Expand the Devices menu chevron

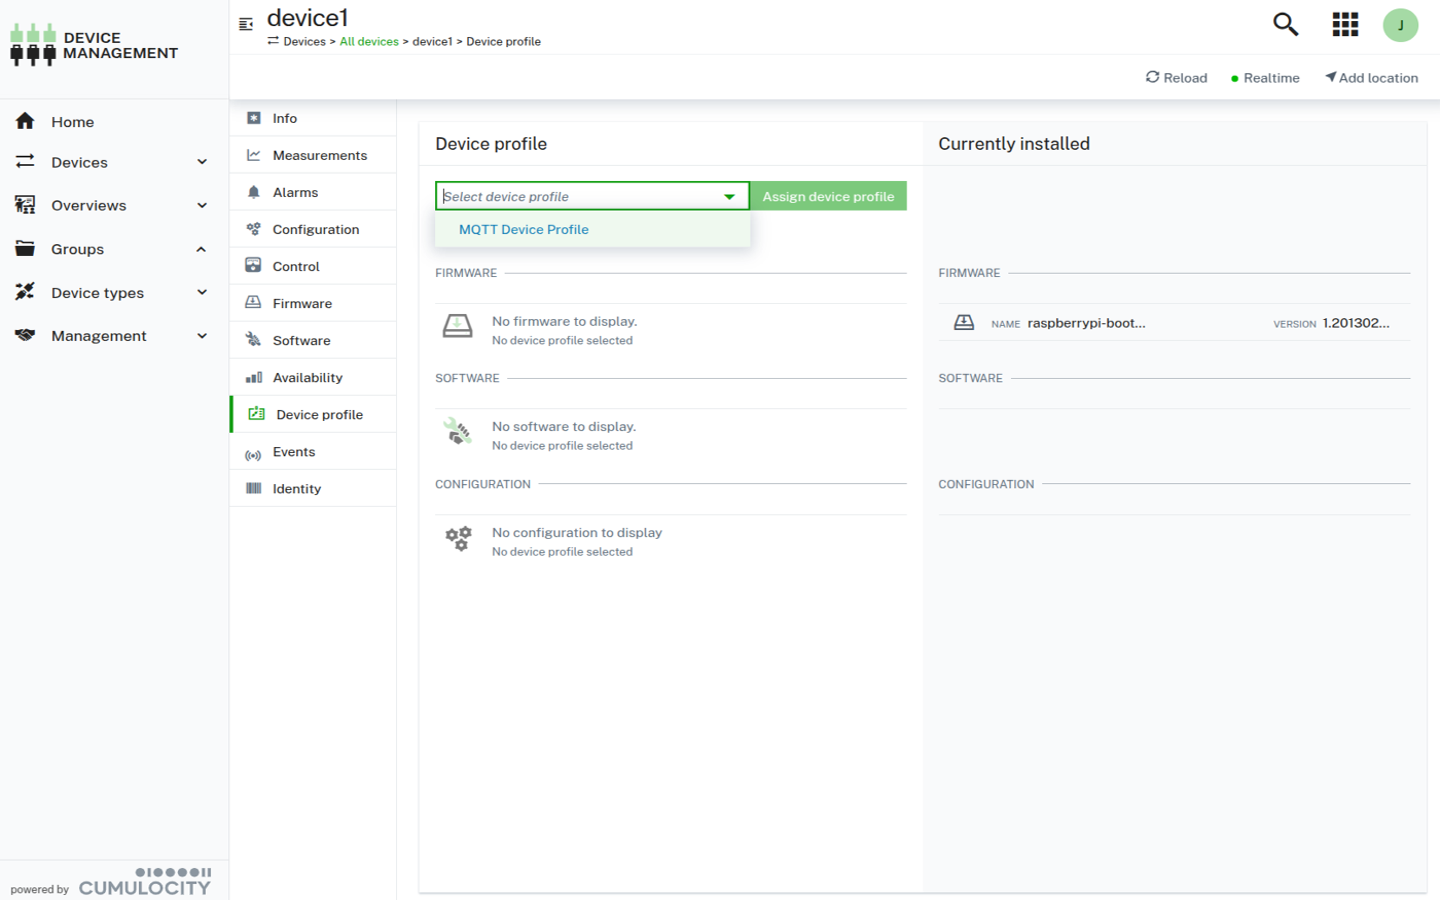(x=202, y=162)
